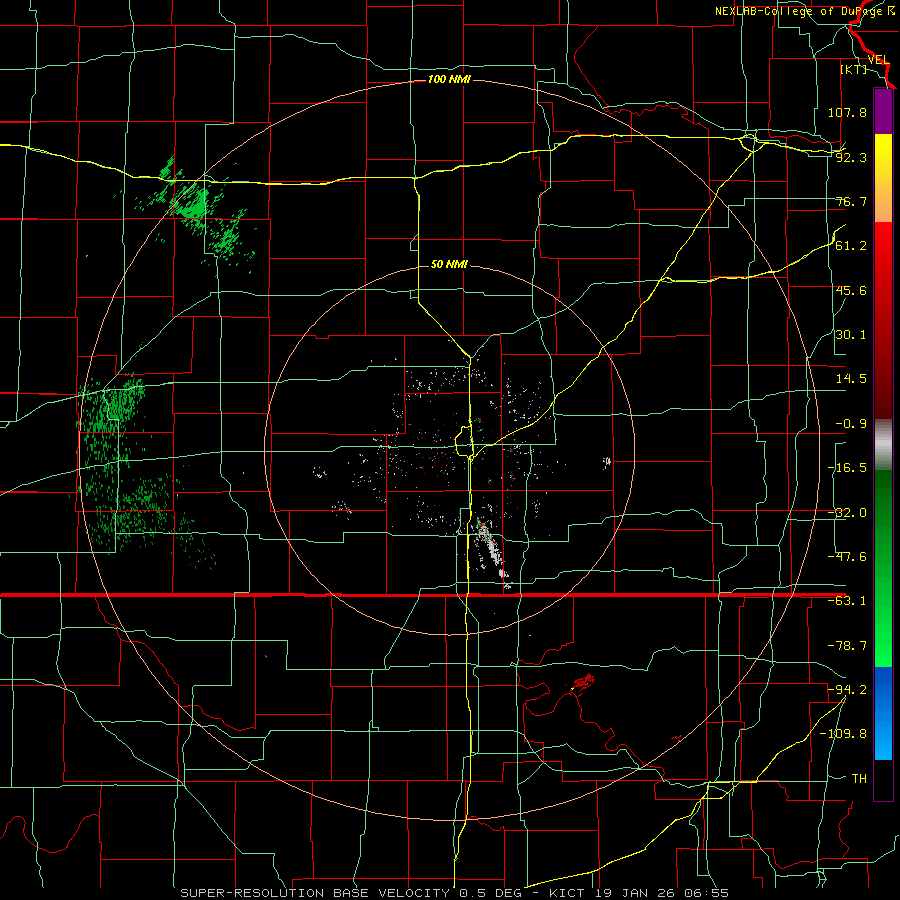Click the 45.6 velocity scale value
The height and width of the screenshot is (900, 900).
[851, 290]
